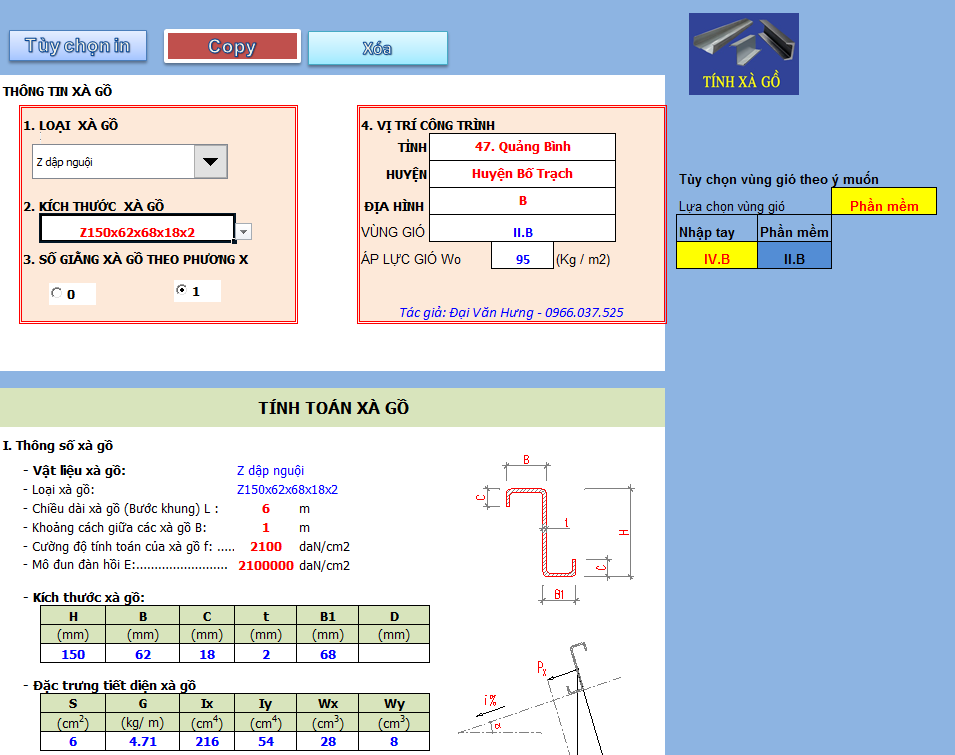
Task: Click the Ix value 216 cell
Action: 207,741
